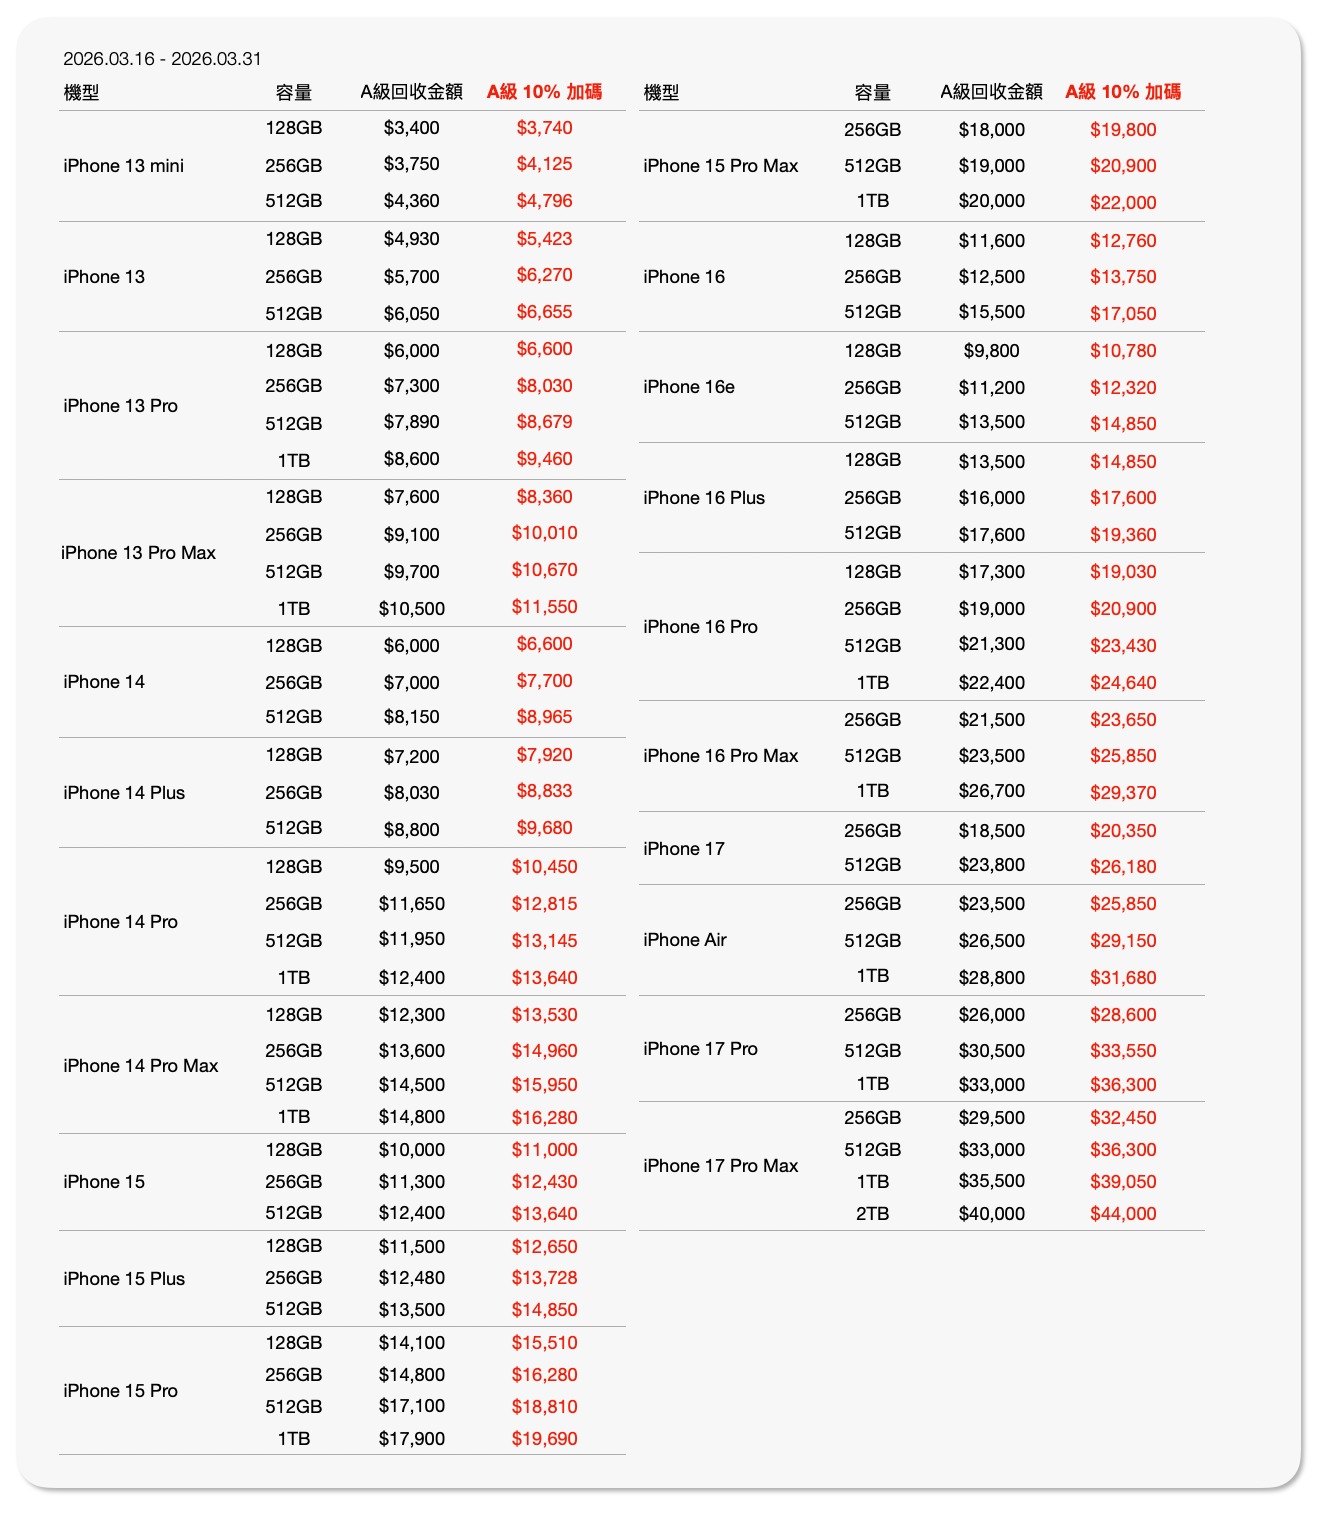Select the iPhone 13 mini model name
This screenshot has height=1522, width=1330.
click(x=123, y=166)
